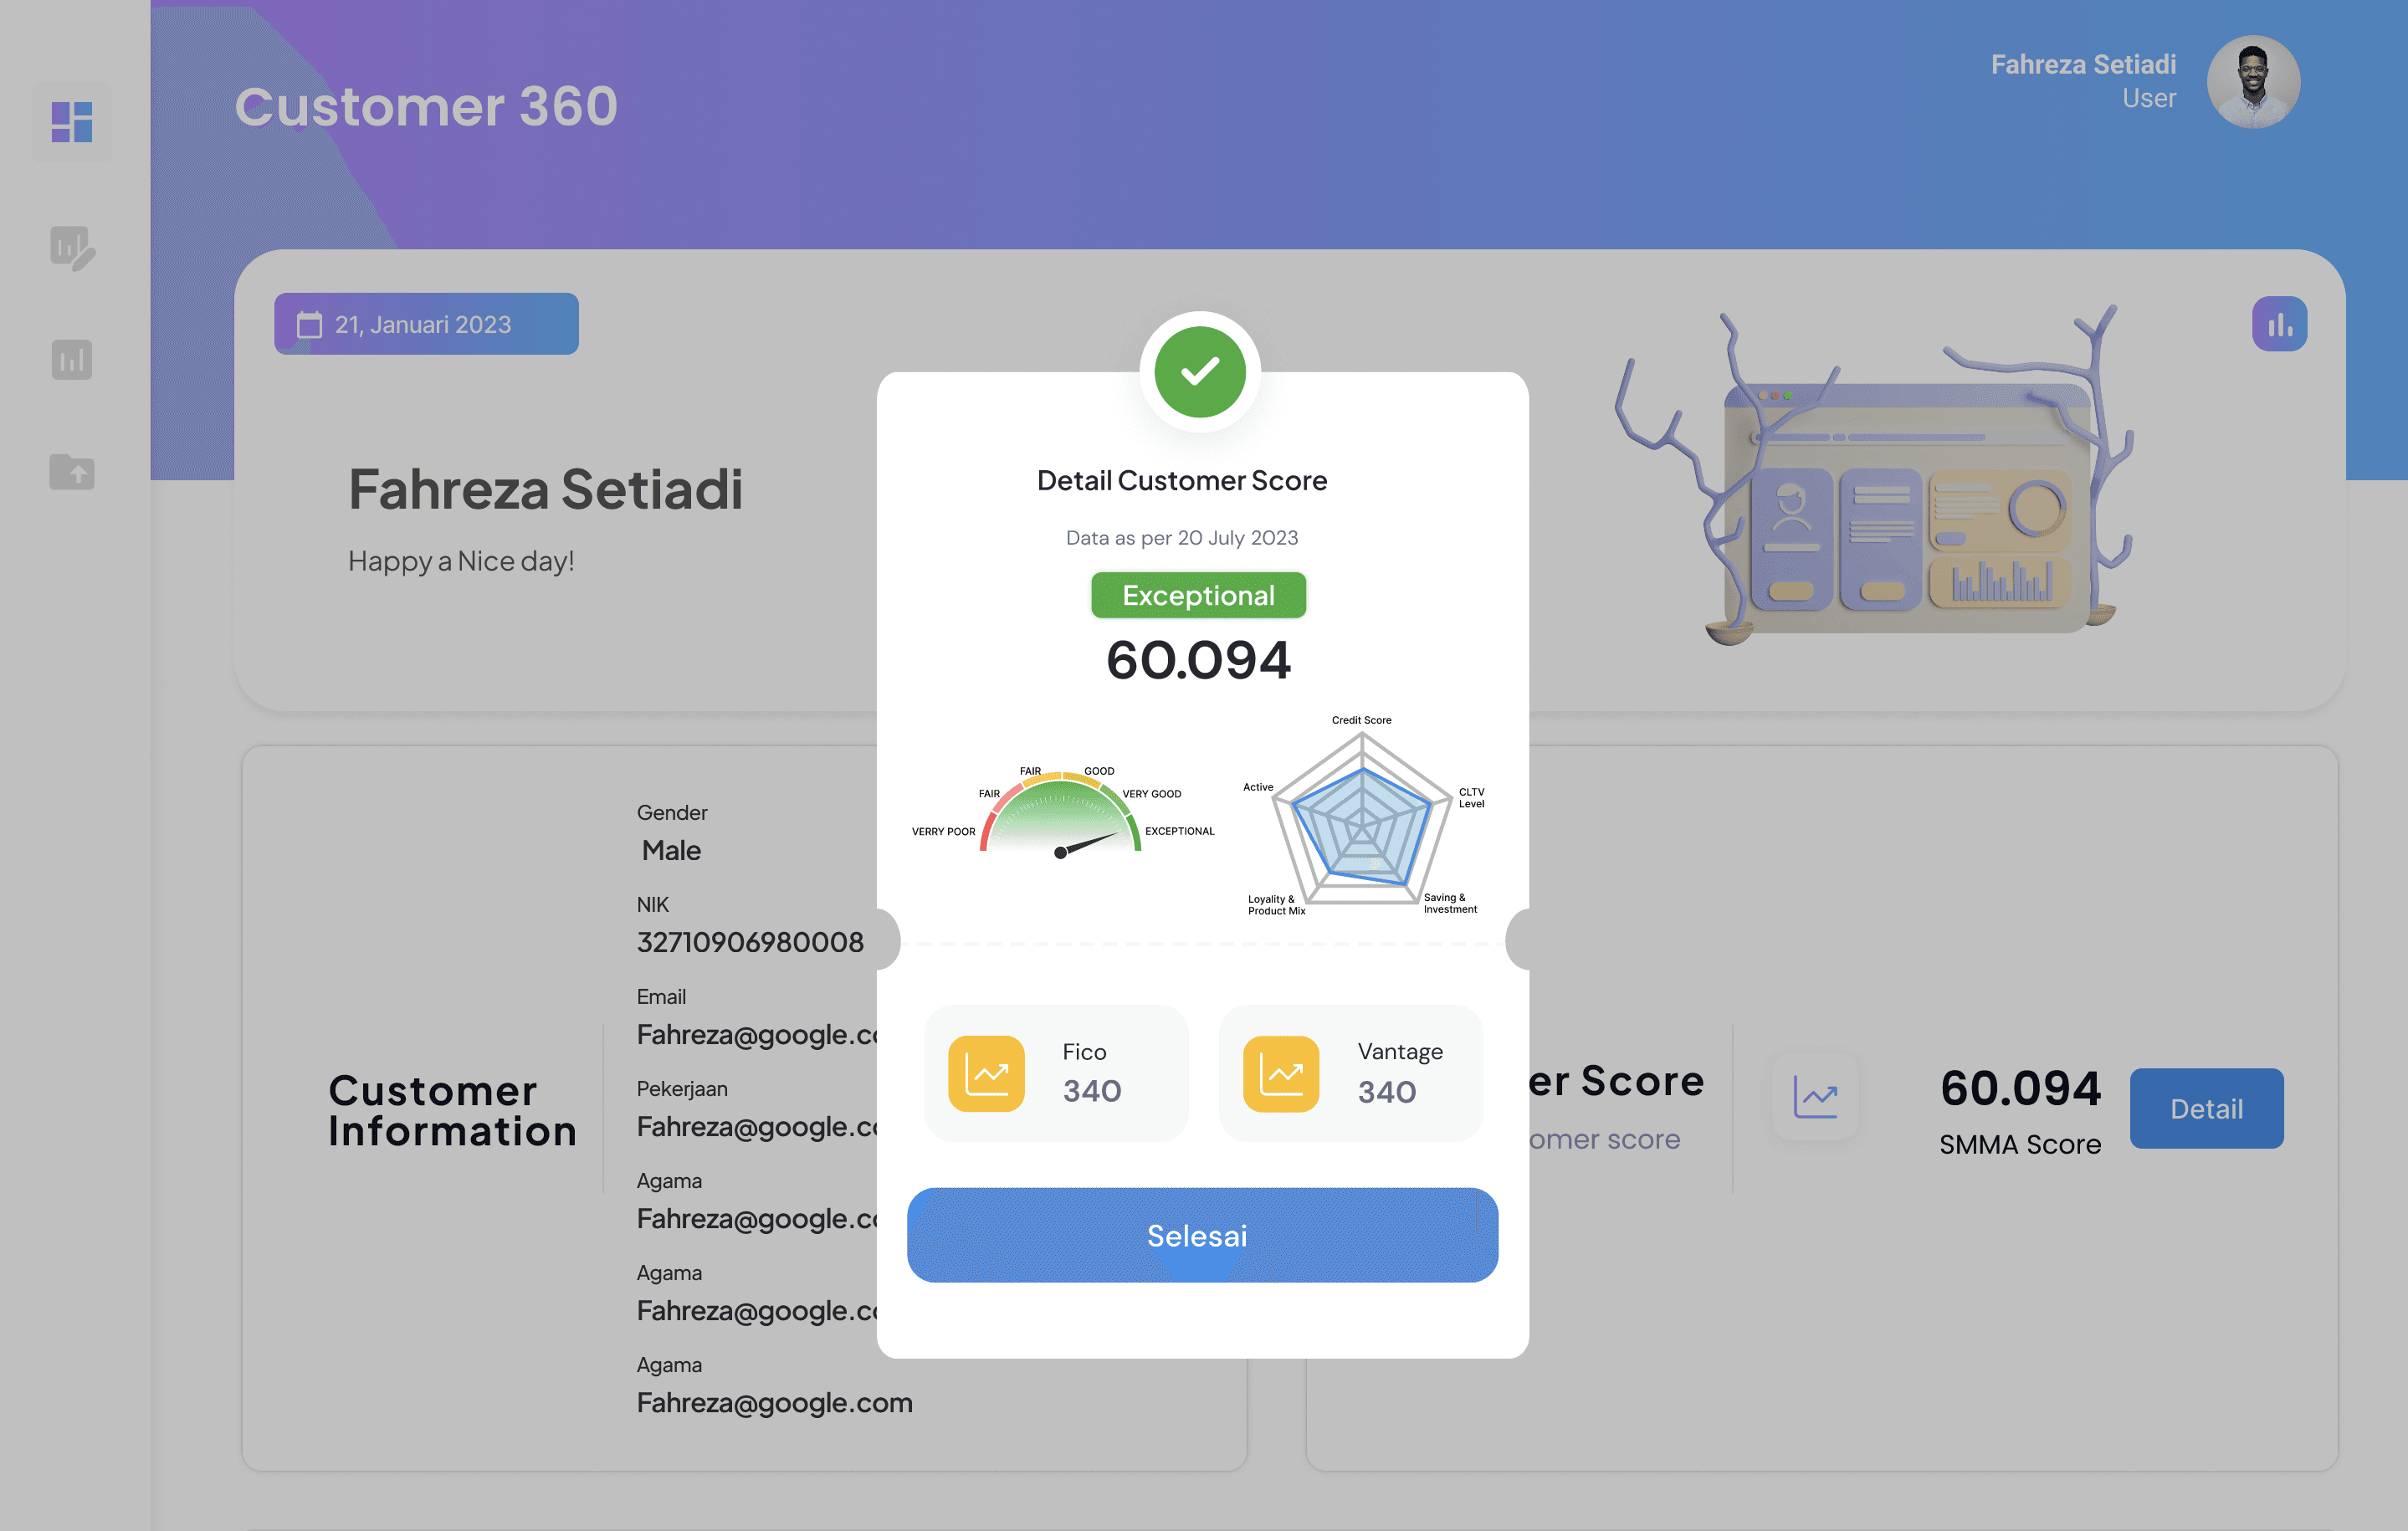Click the Fico 340 score card
Viewport: 2408px width, 1531px height.
[x=1056, y=1073]
